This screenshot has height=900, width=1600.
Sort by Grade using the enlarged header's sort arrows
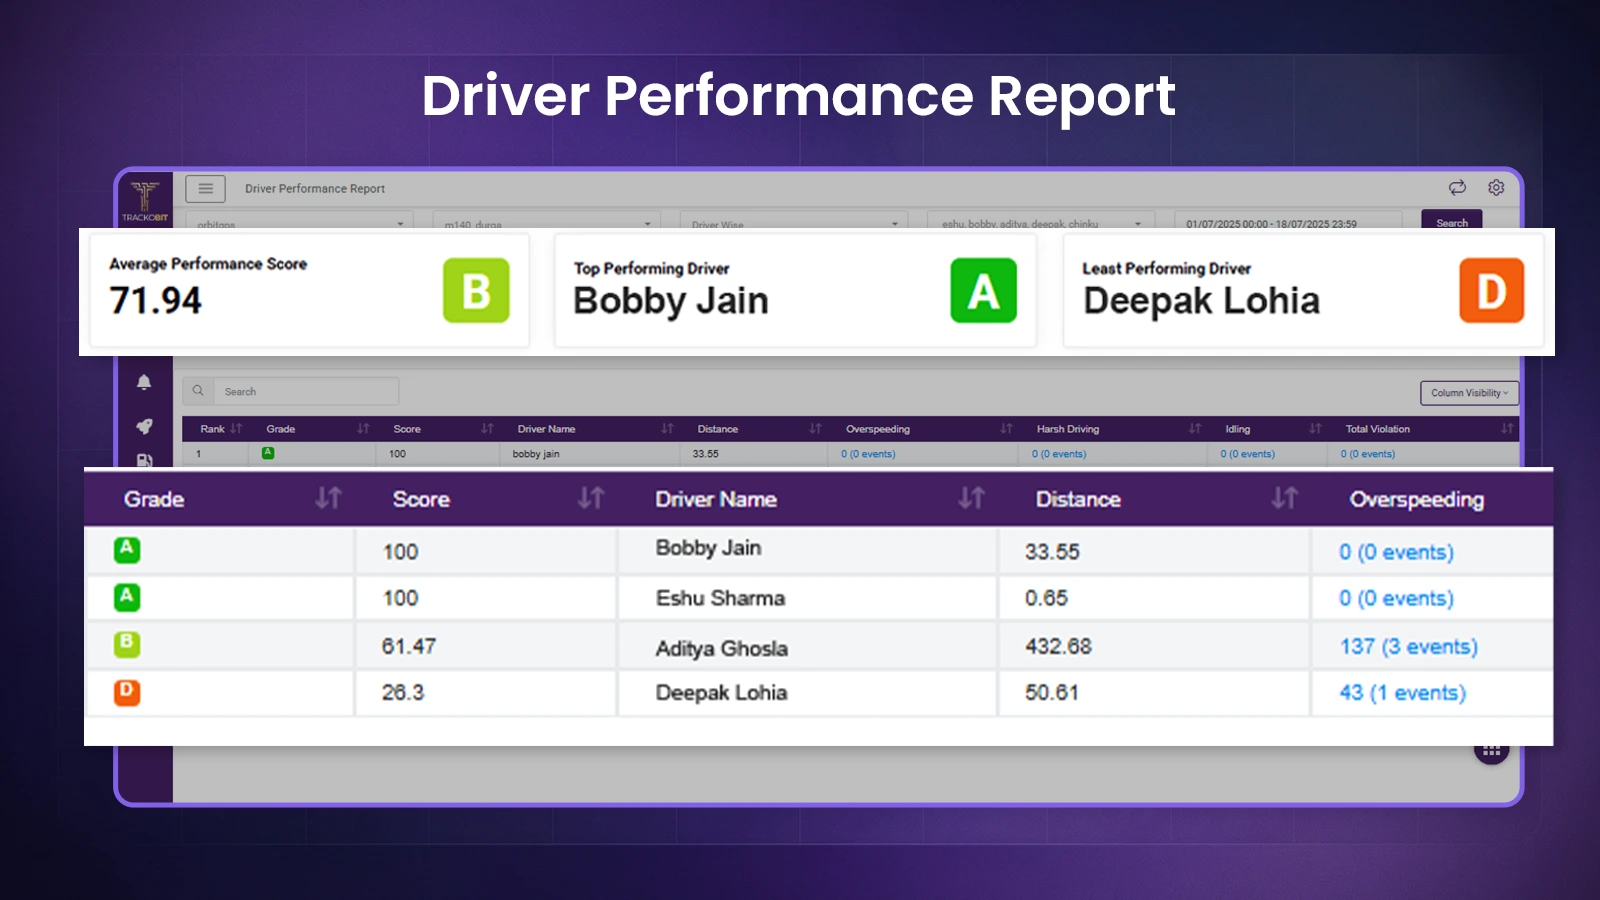[x=328, y=498]
